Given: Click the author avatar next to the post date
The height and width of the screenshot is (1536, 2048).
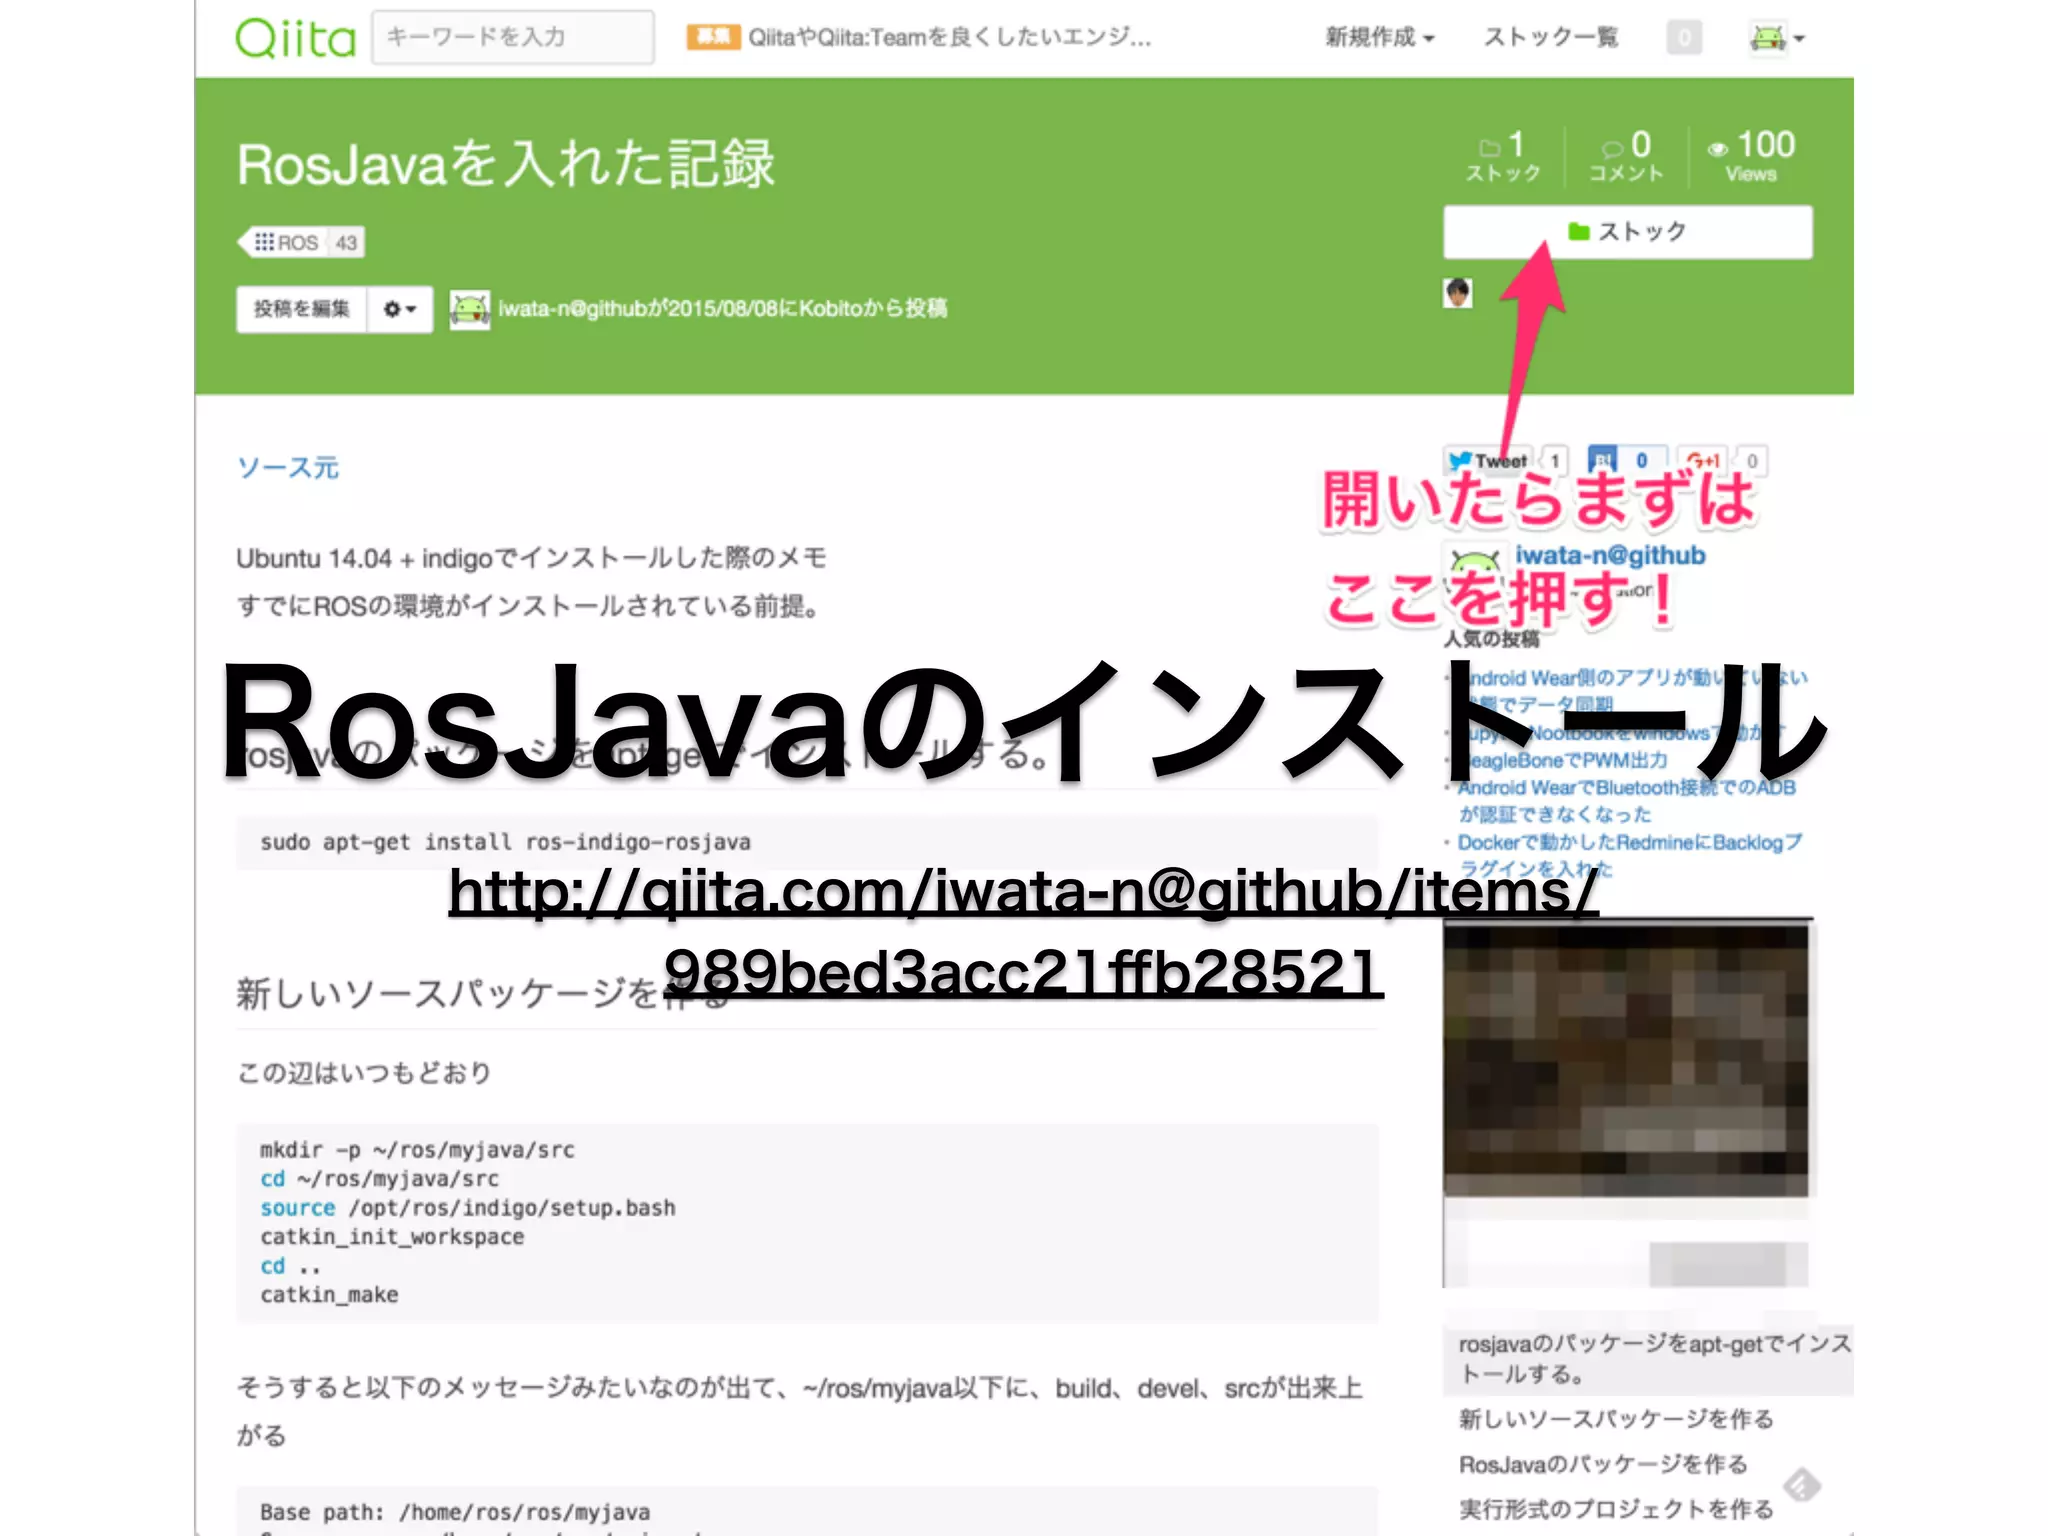Looking at the screenshot, I should 469,309.
